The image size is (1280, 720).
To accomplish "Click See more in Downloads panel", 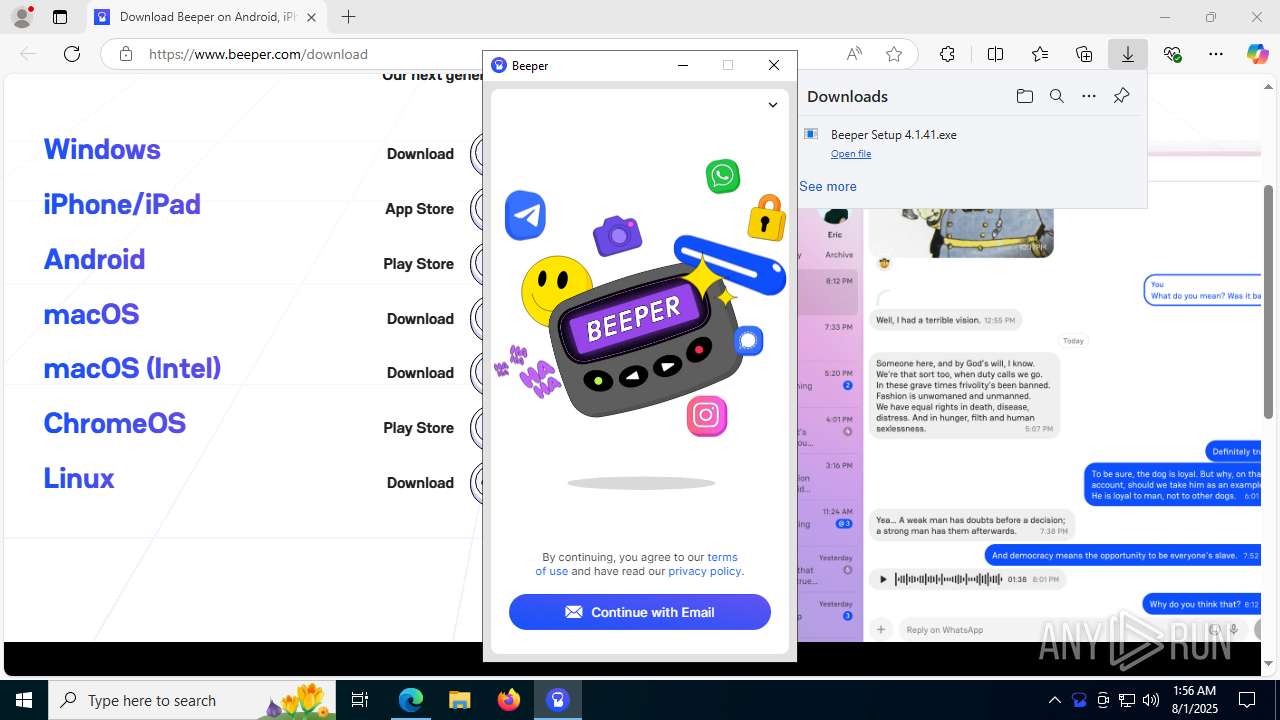I will (828, 186).
